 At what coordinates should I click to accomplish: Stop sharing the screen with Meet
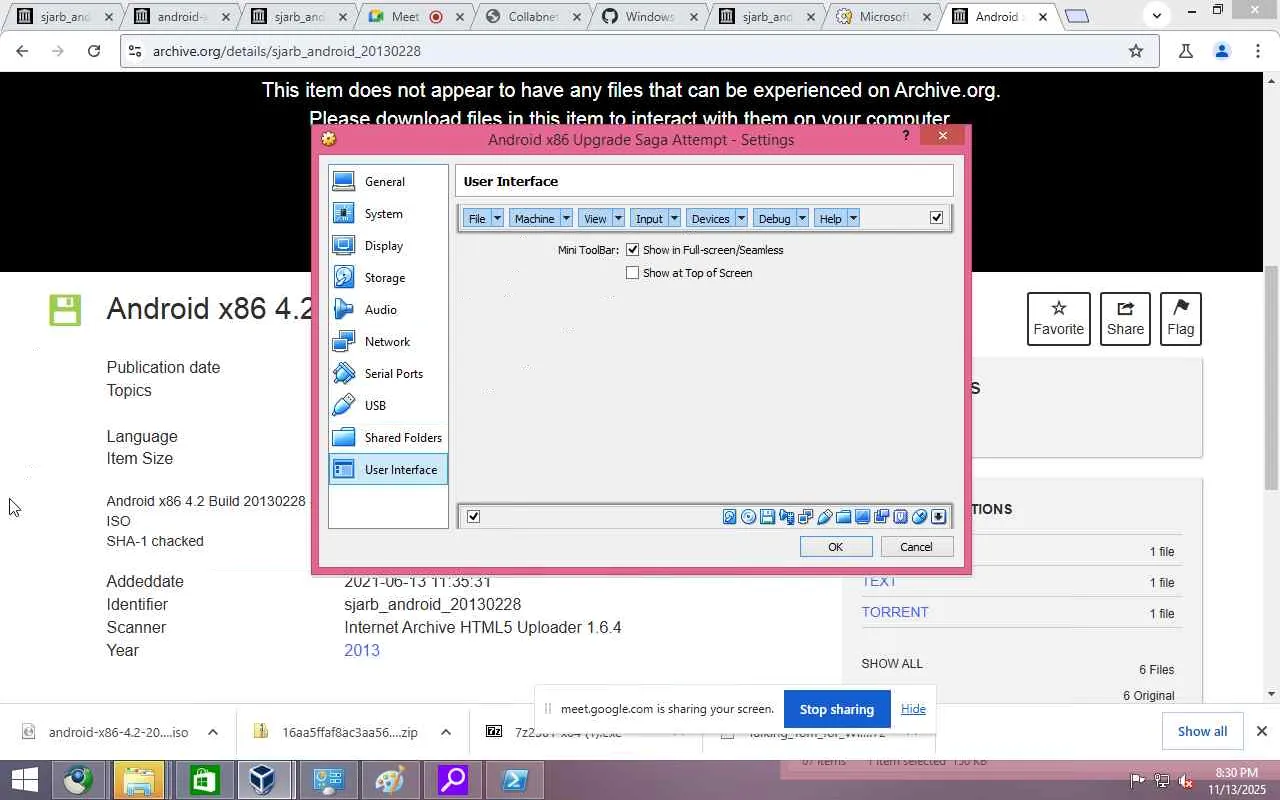pos(837,709)
